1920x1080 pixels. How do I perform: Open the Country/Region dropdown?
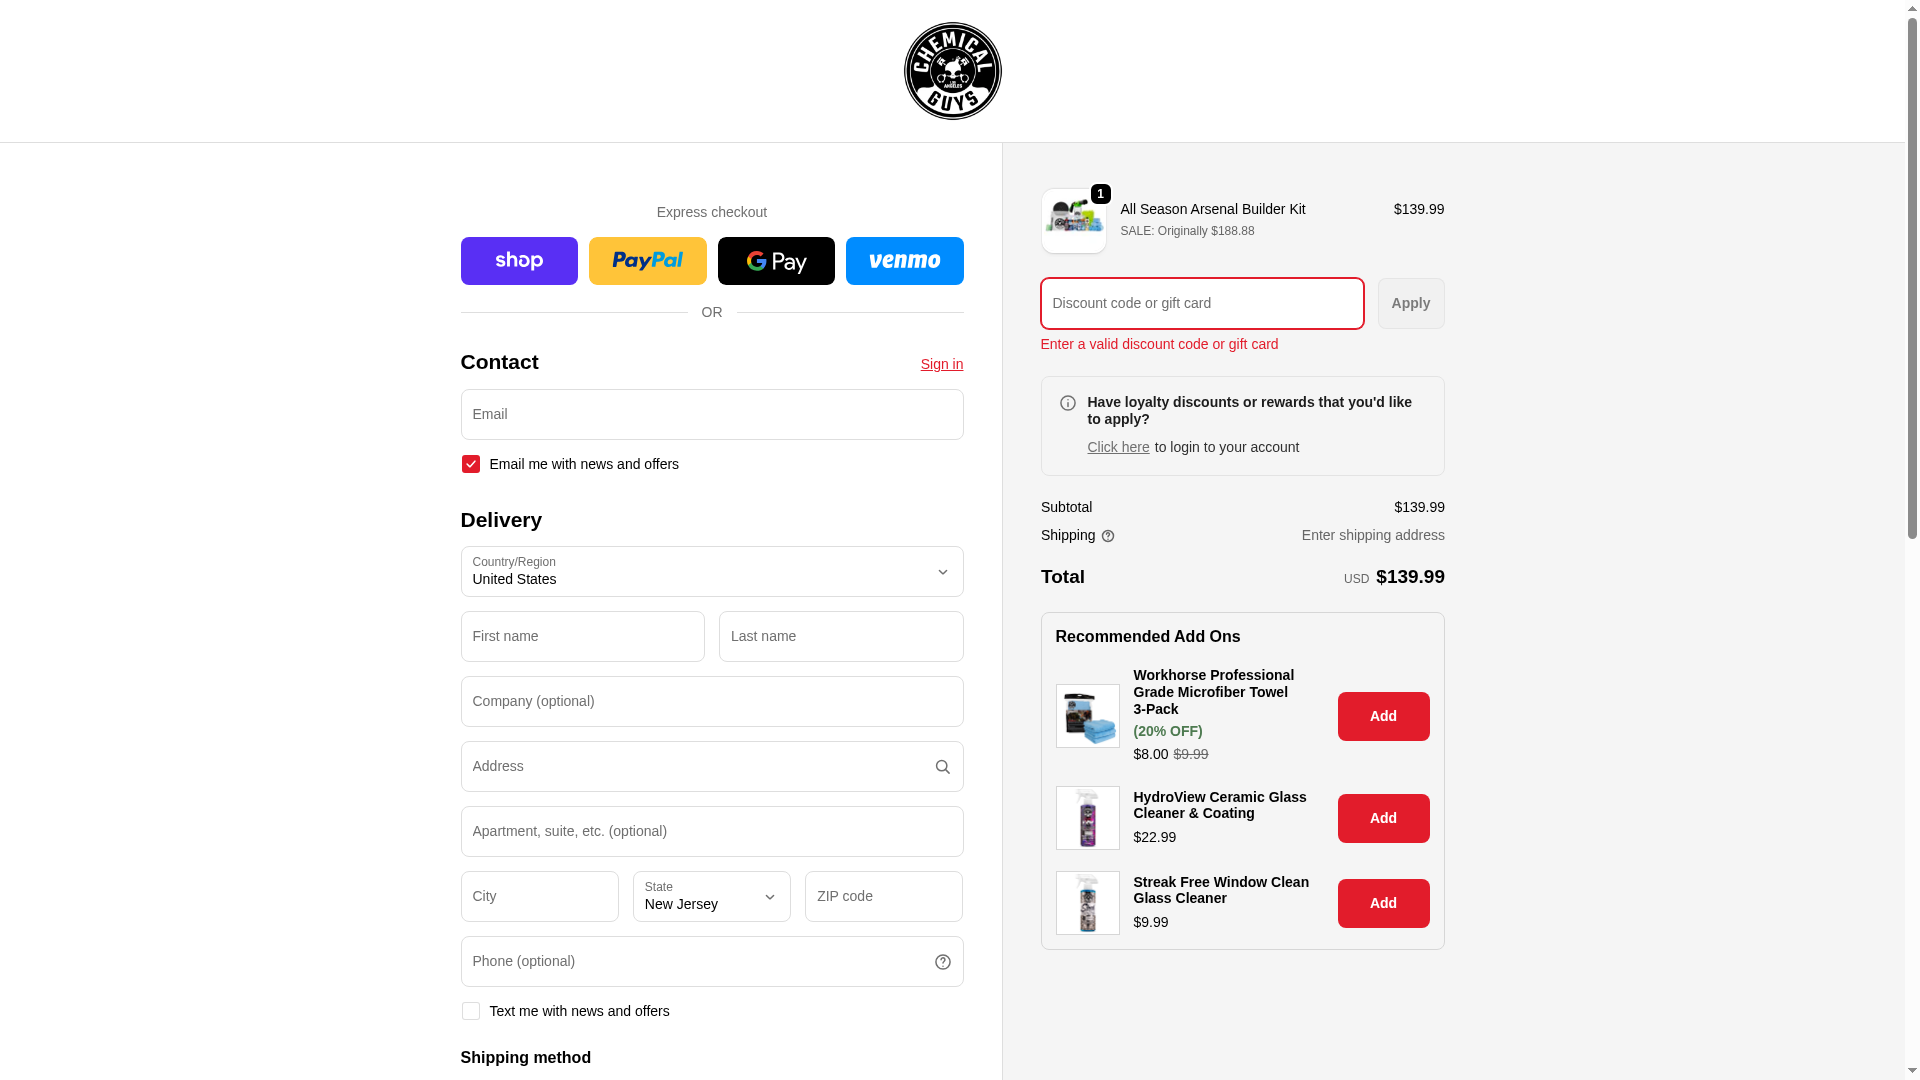[712, 572]
